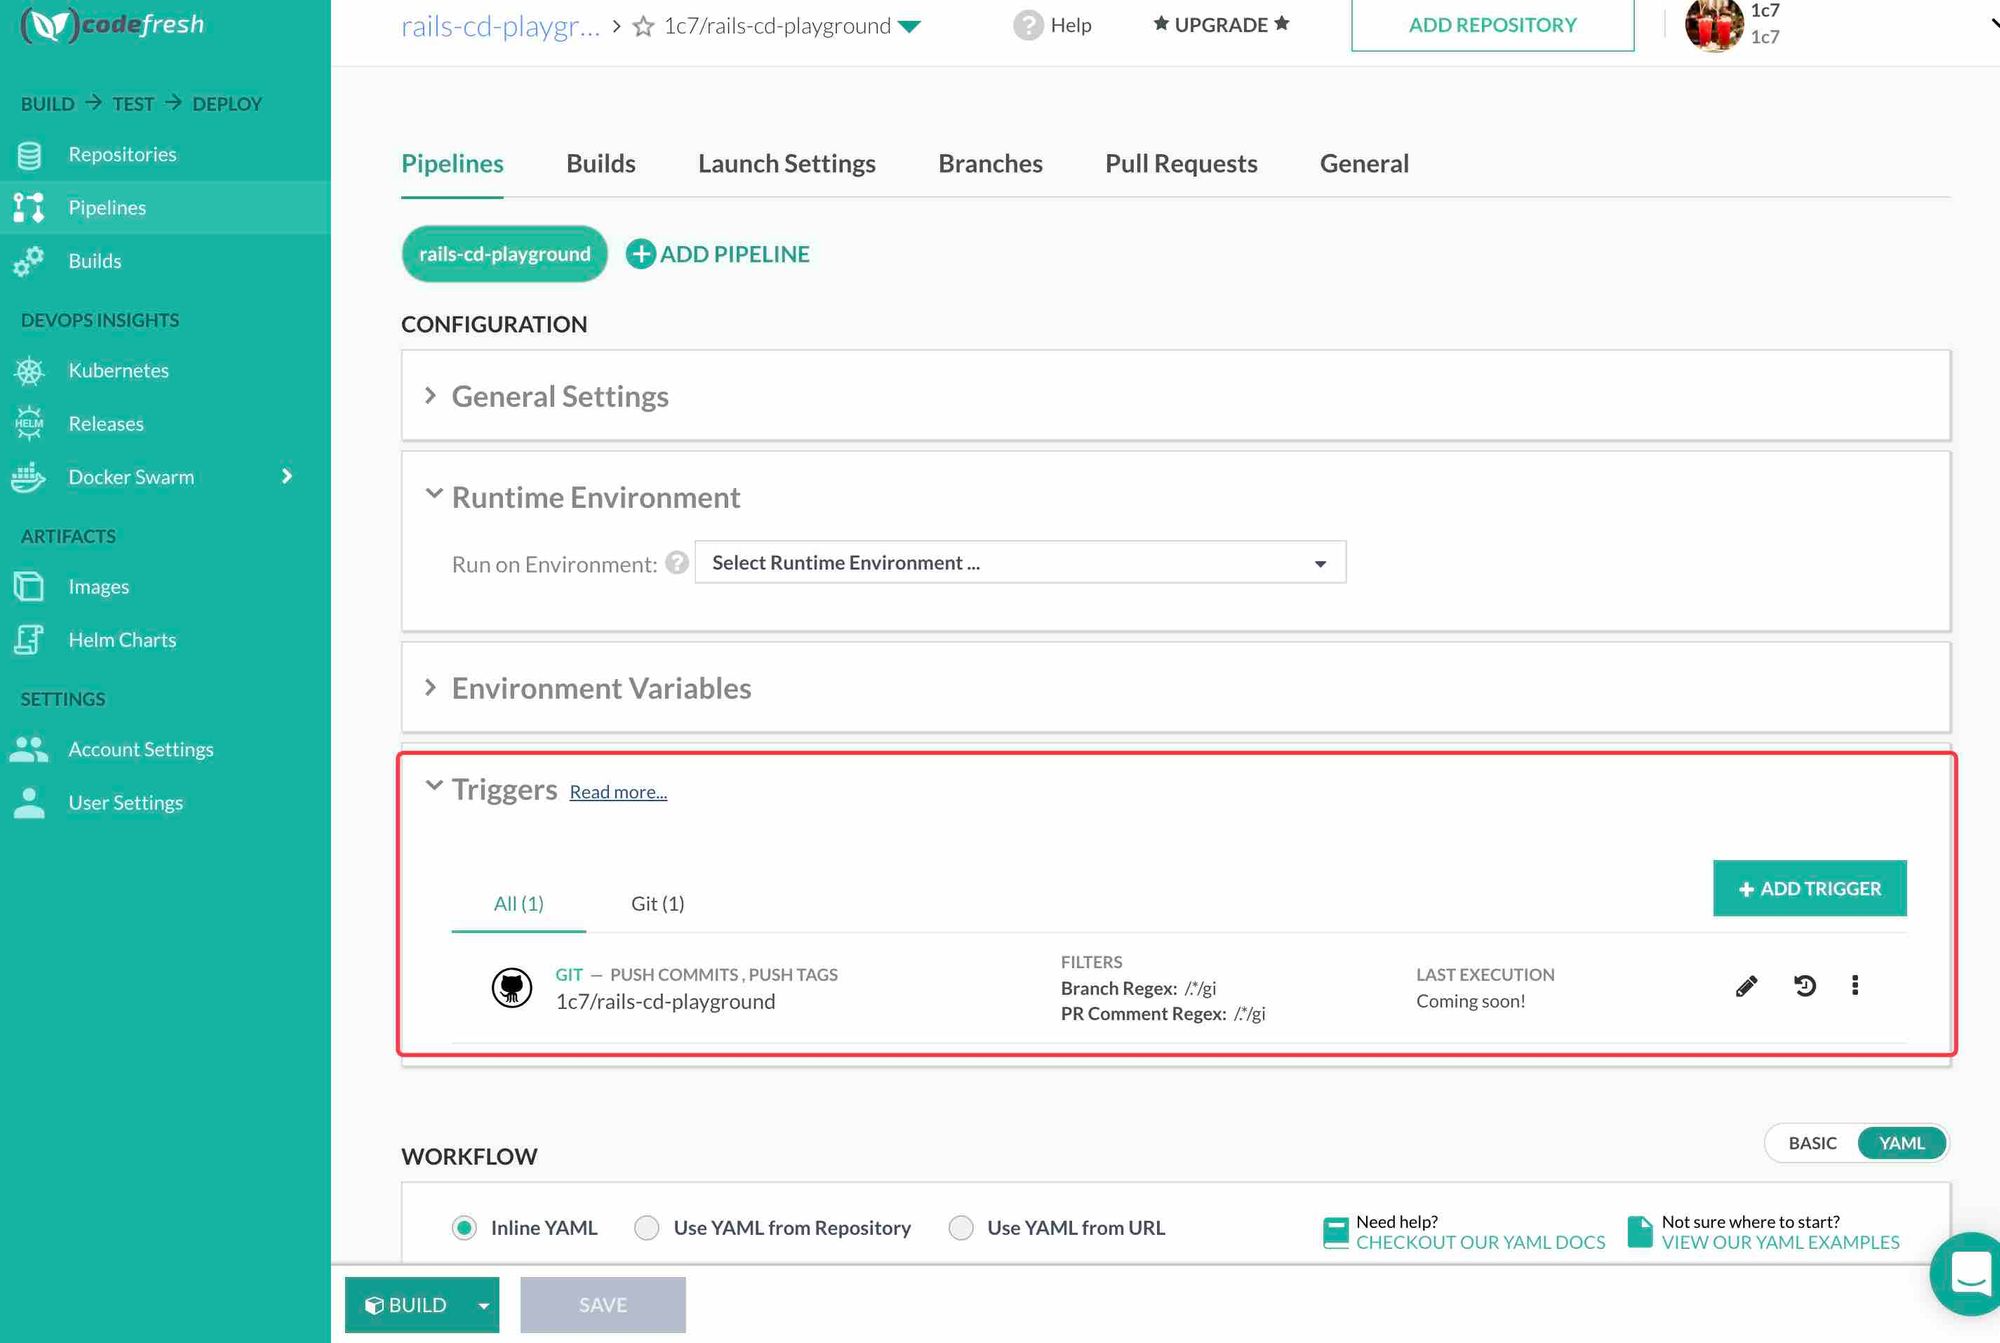Click the ADD TRIGGER button
Viewport: 2000px width, 1343px height.
(1809, 889)
